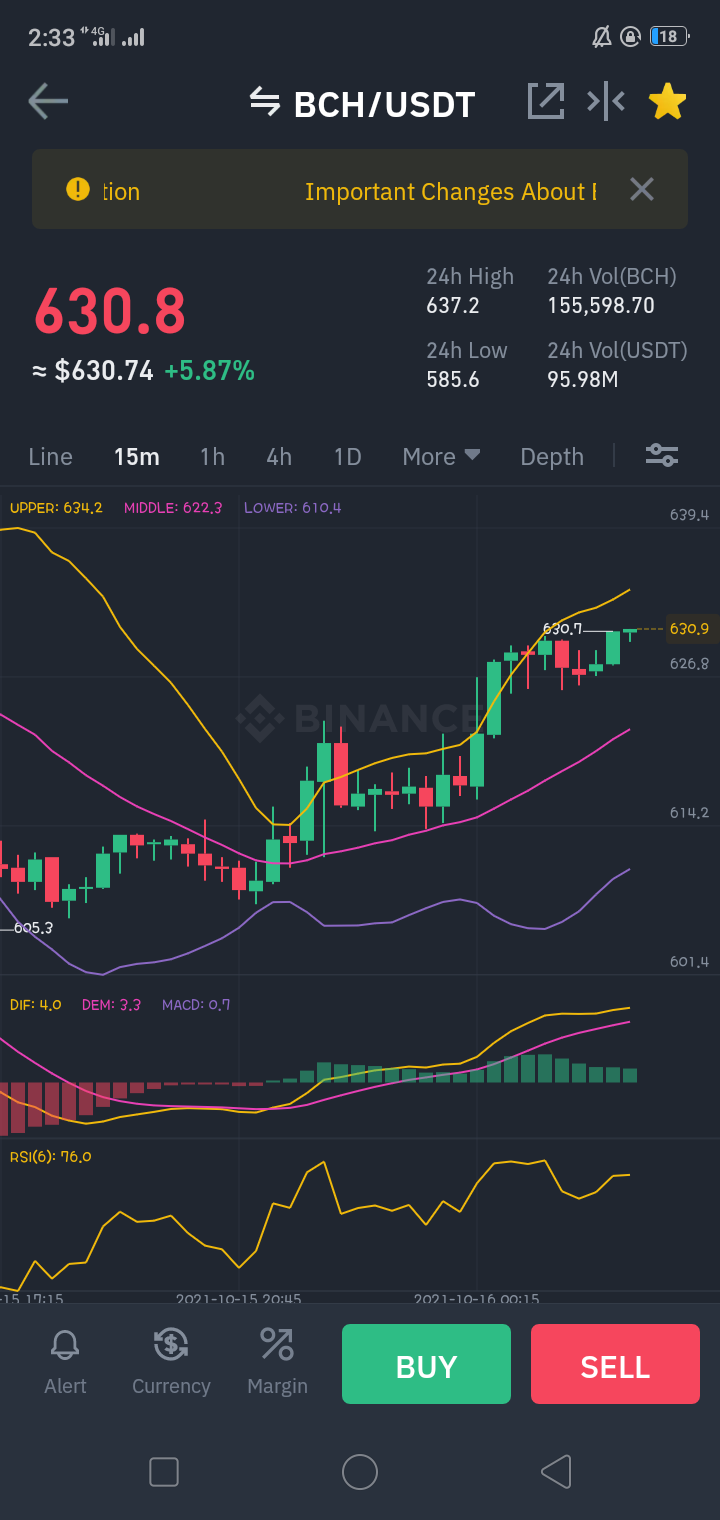
Task: Tap the red SELL button
Action: click(615, 1364)
